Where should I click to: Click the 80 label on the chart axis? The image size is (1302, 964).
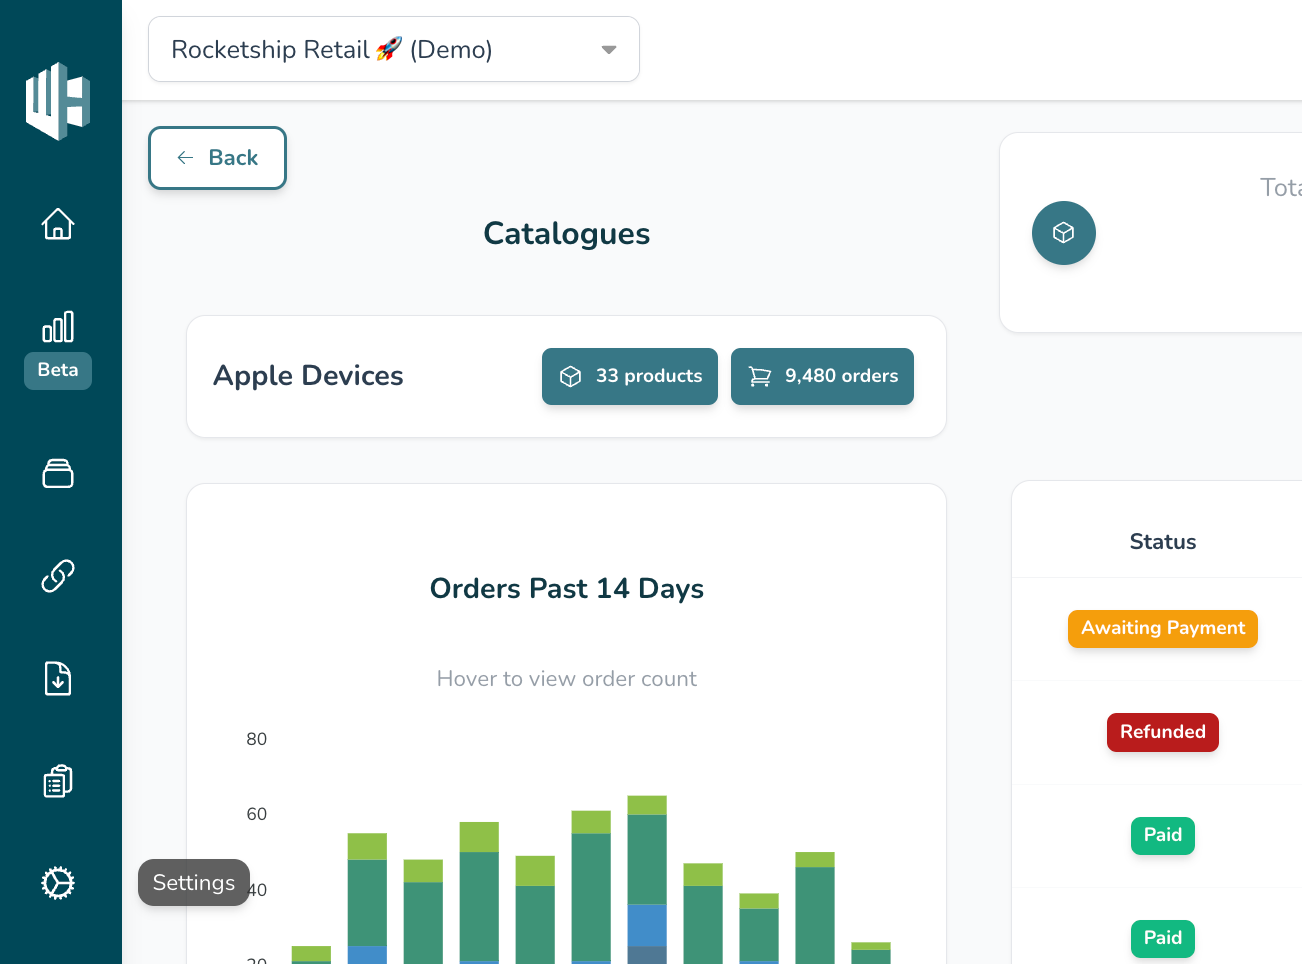257,739
